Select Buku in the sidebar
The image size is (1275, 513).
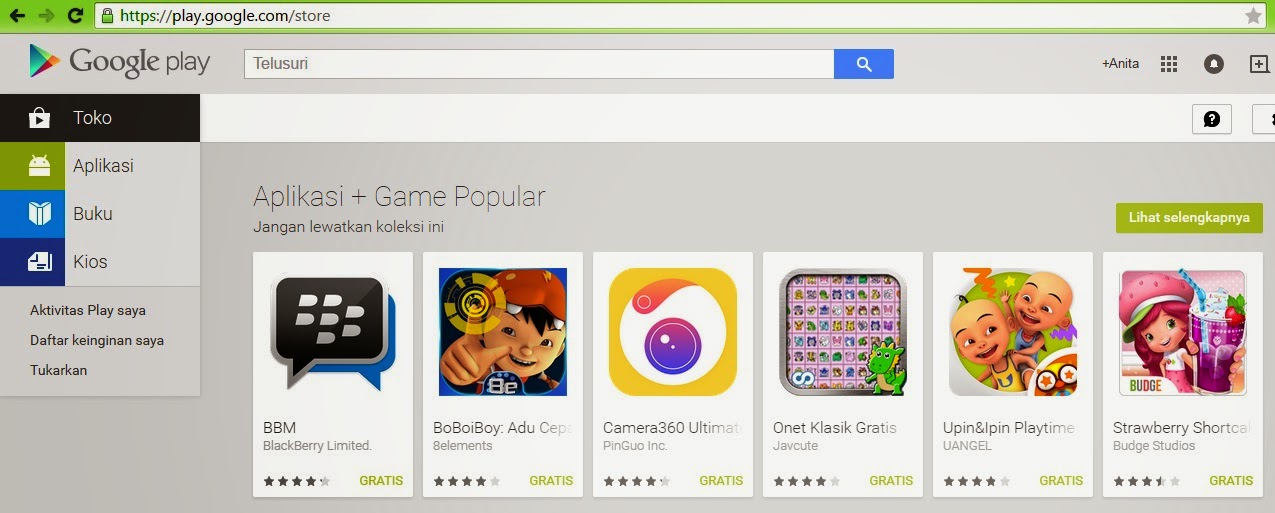pos(100,214)
